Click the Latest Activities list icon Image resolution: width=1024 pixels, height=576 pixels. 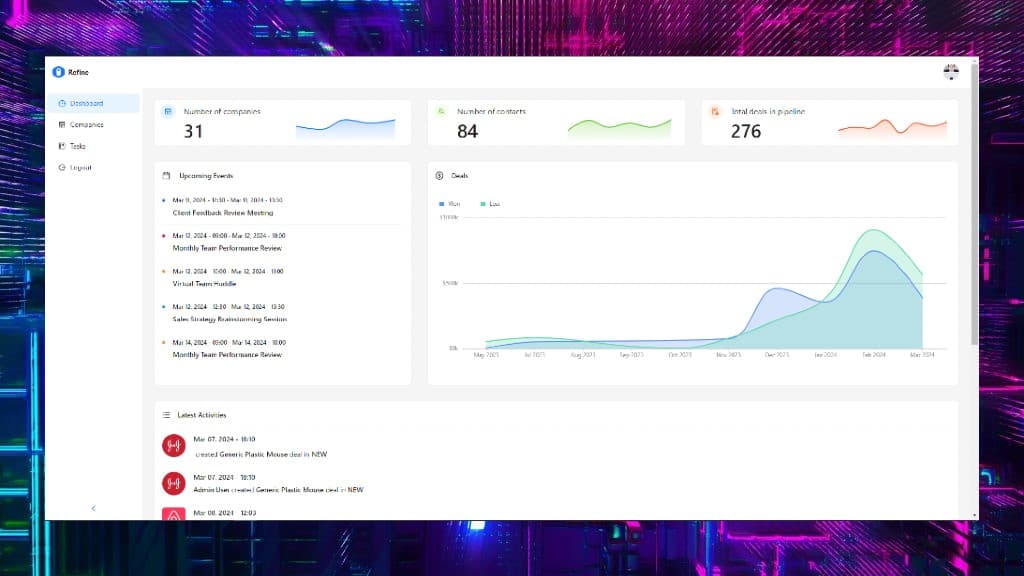tap(166, 415)
